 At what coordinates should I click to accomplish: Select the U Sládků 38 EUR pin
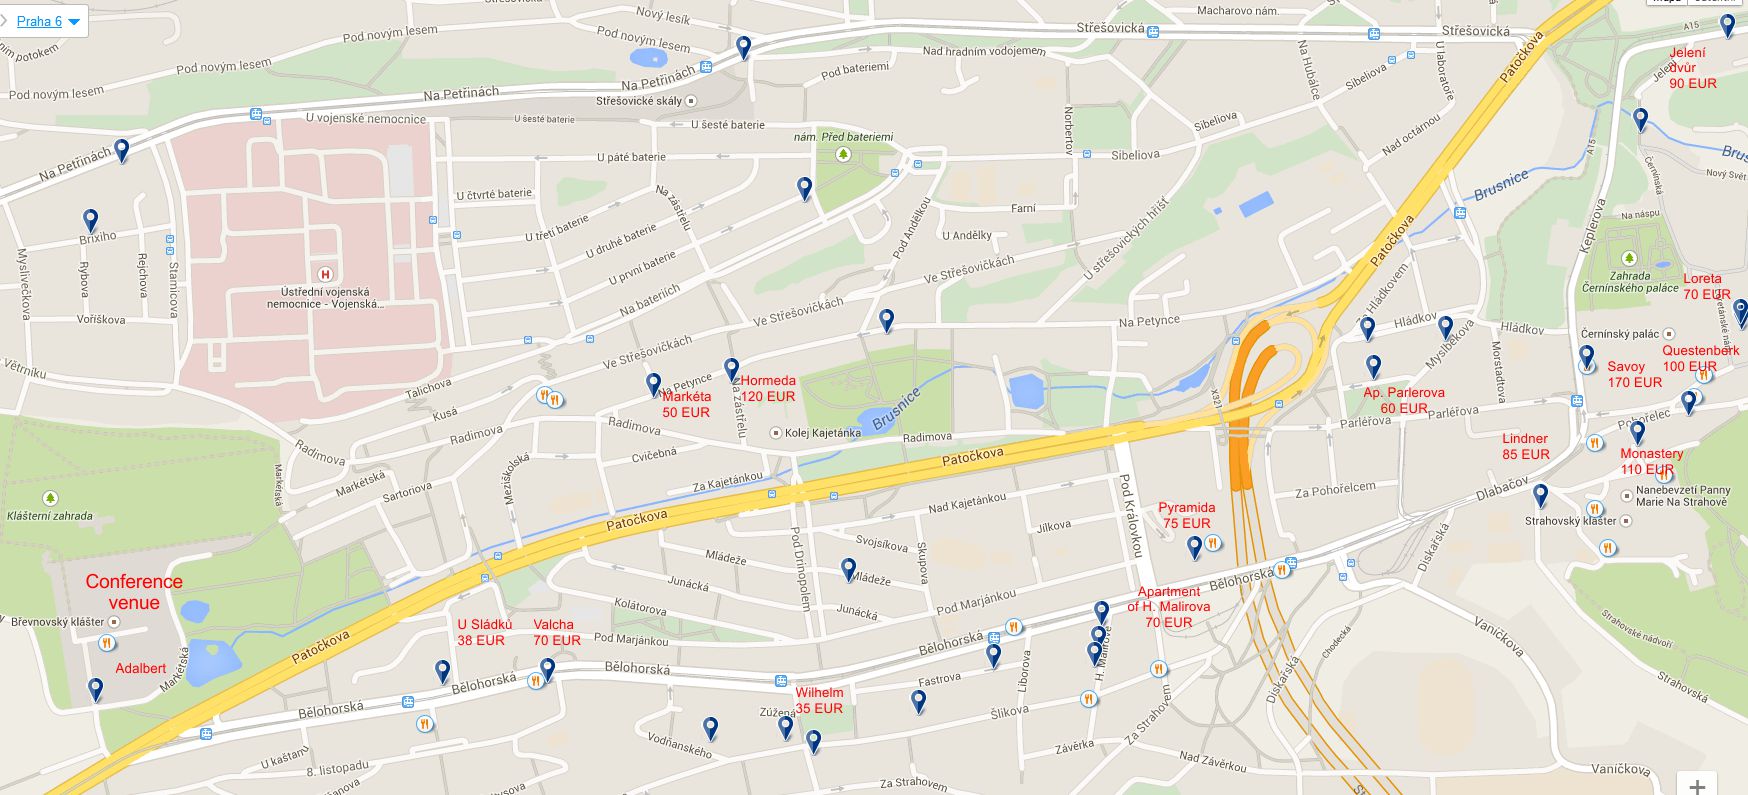pyautogui.click(x=443, y=671)
